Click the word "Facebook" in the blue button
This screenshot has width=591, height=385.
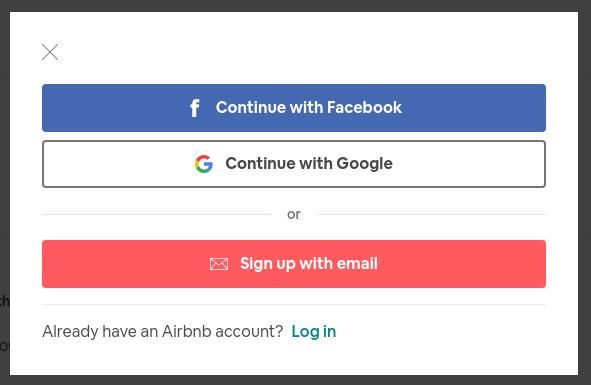364,107
